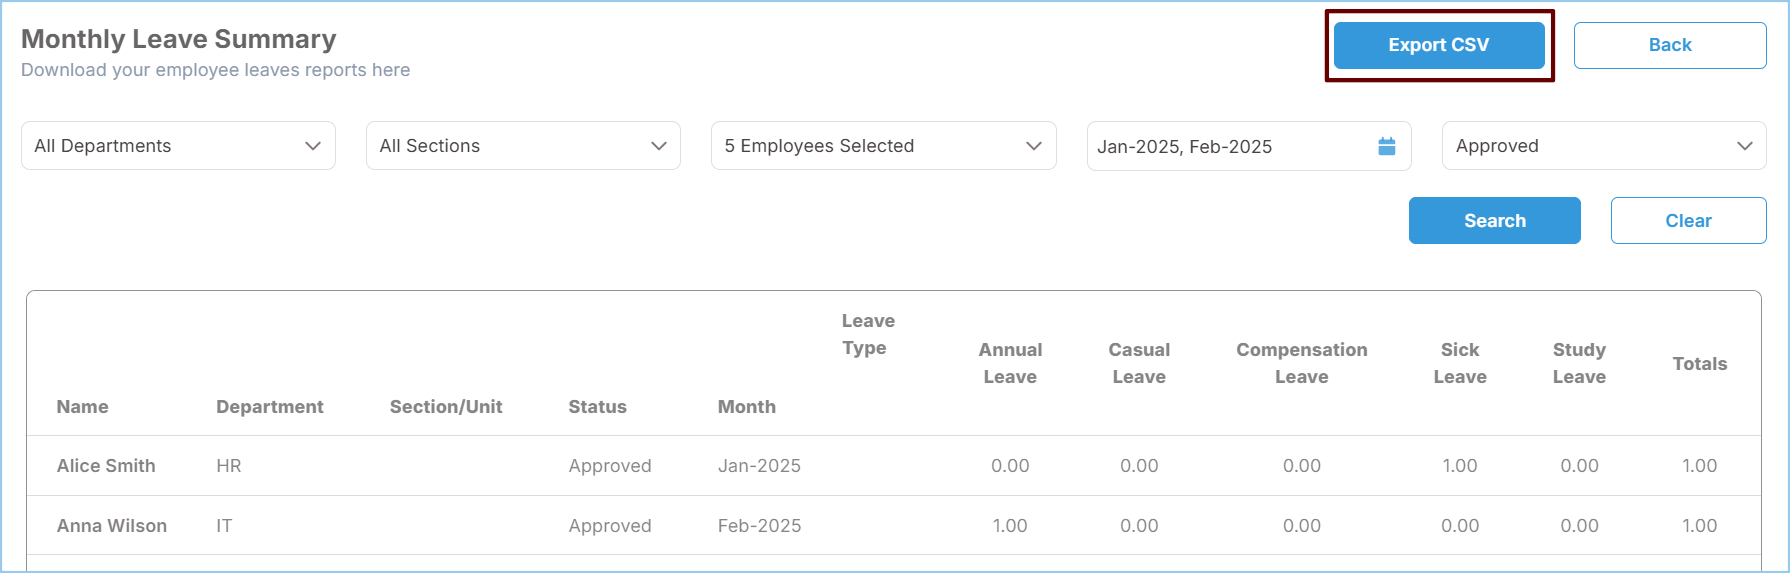The width and height of the screenshot is (1790, 573).
Task: Click the Name column header
Action: (83, 407)
